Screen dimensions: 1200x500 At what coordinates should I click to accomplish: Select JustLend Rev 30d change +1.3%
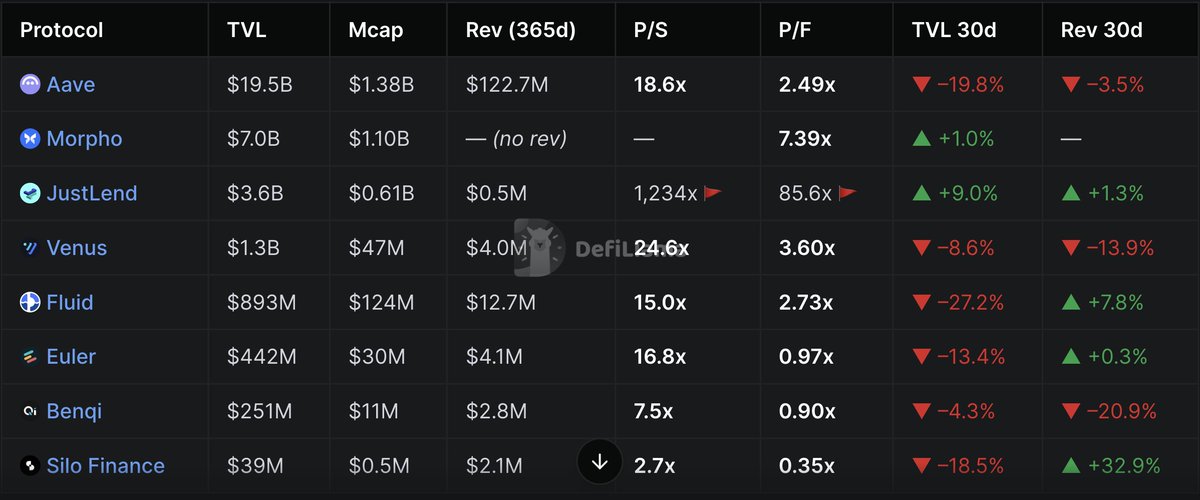click(x=1102, y=194)
